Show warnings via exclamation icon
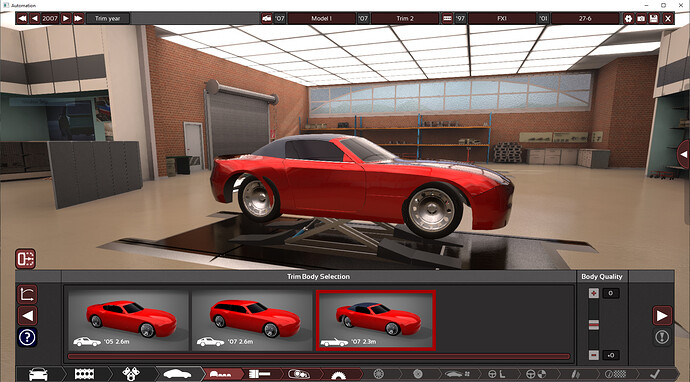 tap(662, 337)
